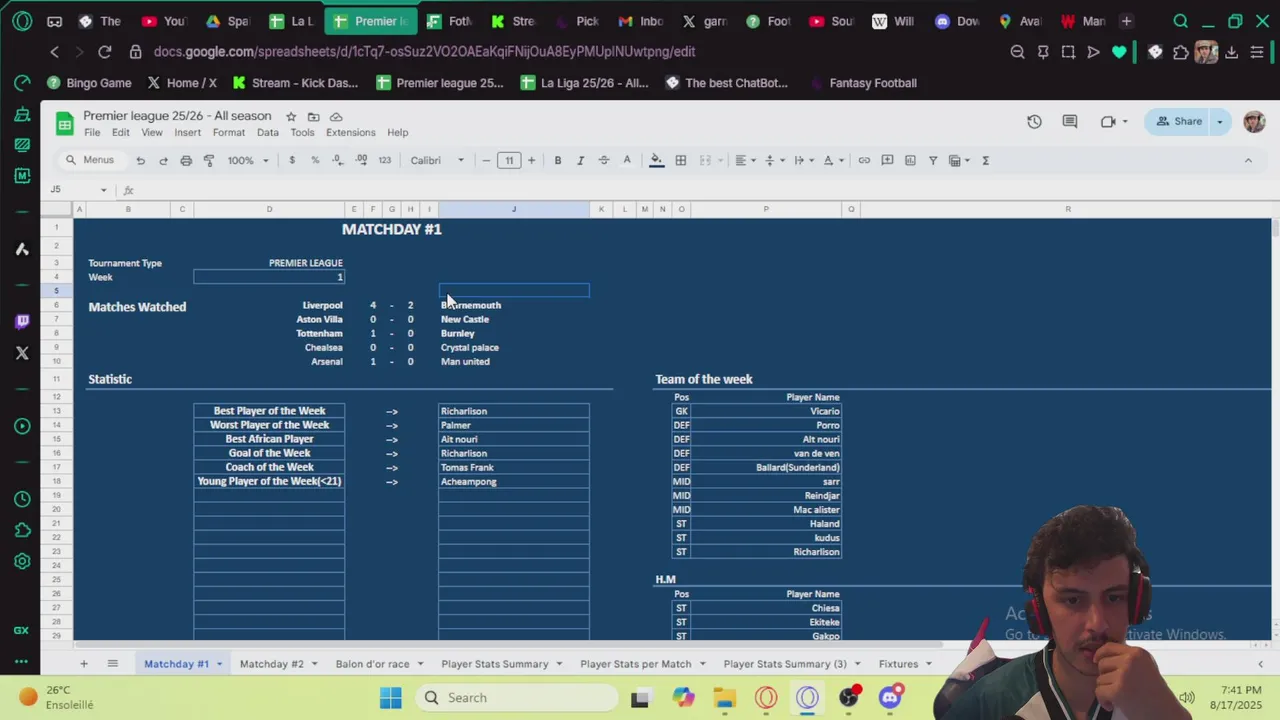Open the Calibri font dropdown
This screenshot has height=720, width=1280.
(x=437, y=160)
